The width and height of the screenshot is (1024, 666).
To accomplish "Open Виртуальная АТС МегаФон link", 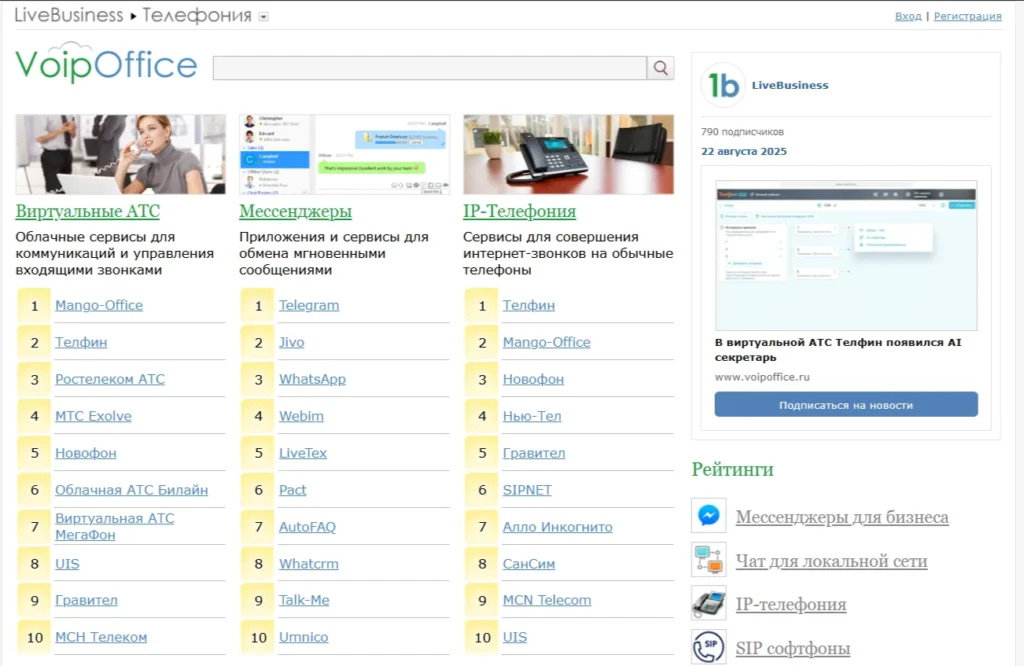I will 114,526.
